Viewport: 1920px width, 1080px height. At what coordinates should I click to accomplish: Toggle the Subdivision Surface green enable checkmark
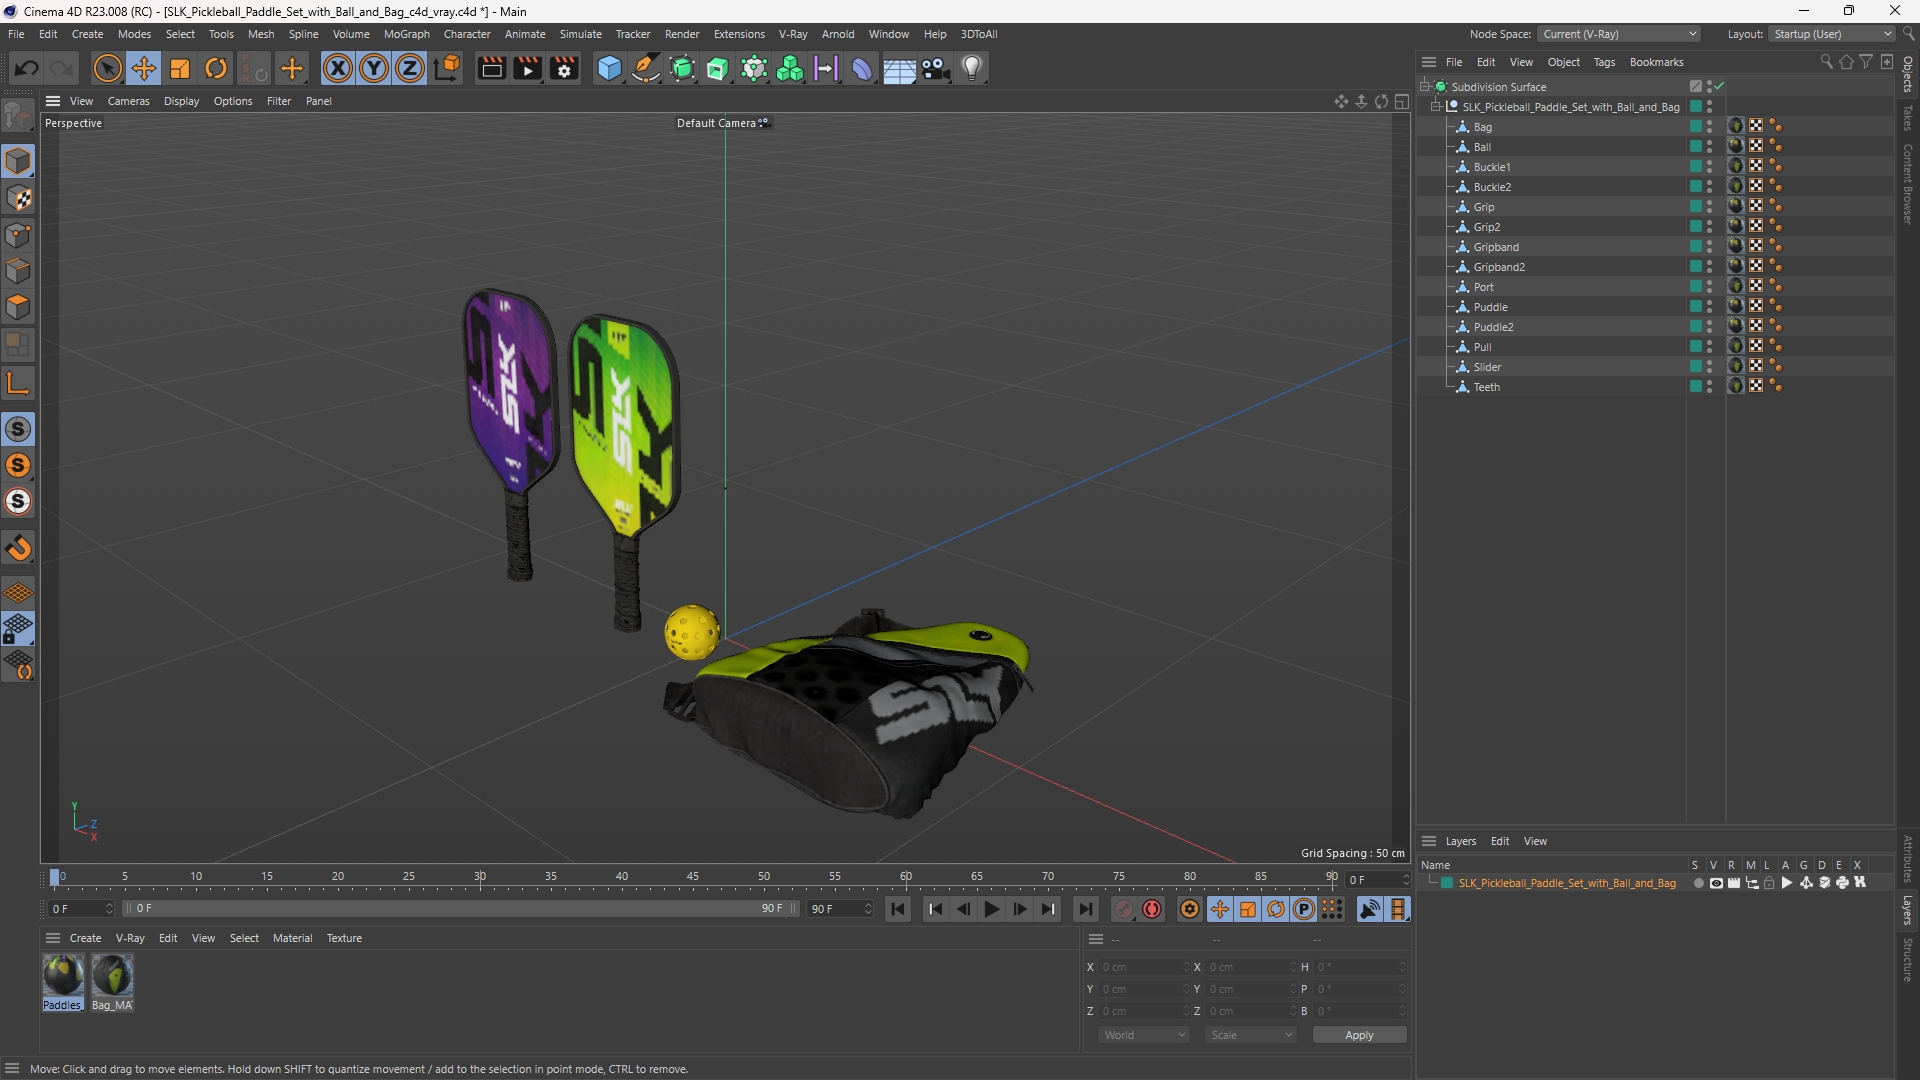[x=1719, y=87]
